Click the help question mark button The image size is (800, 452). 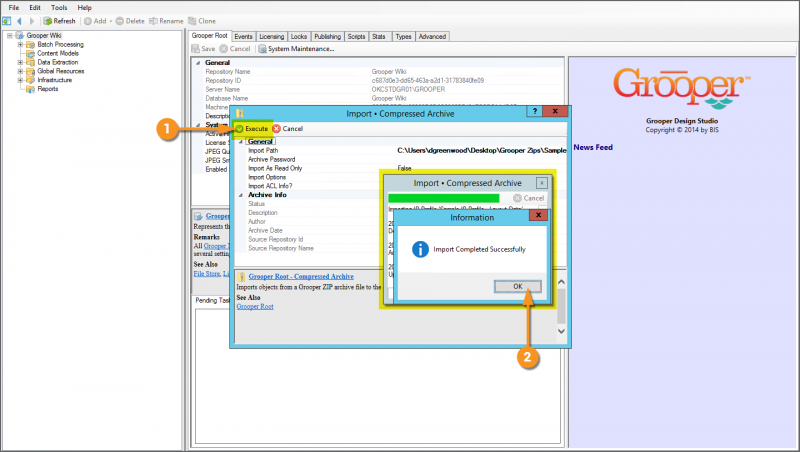click(534, 111)
